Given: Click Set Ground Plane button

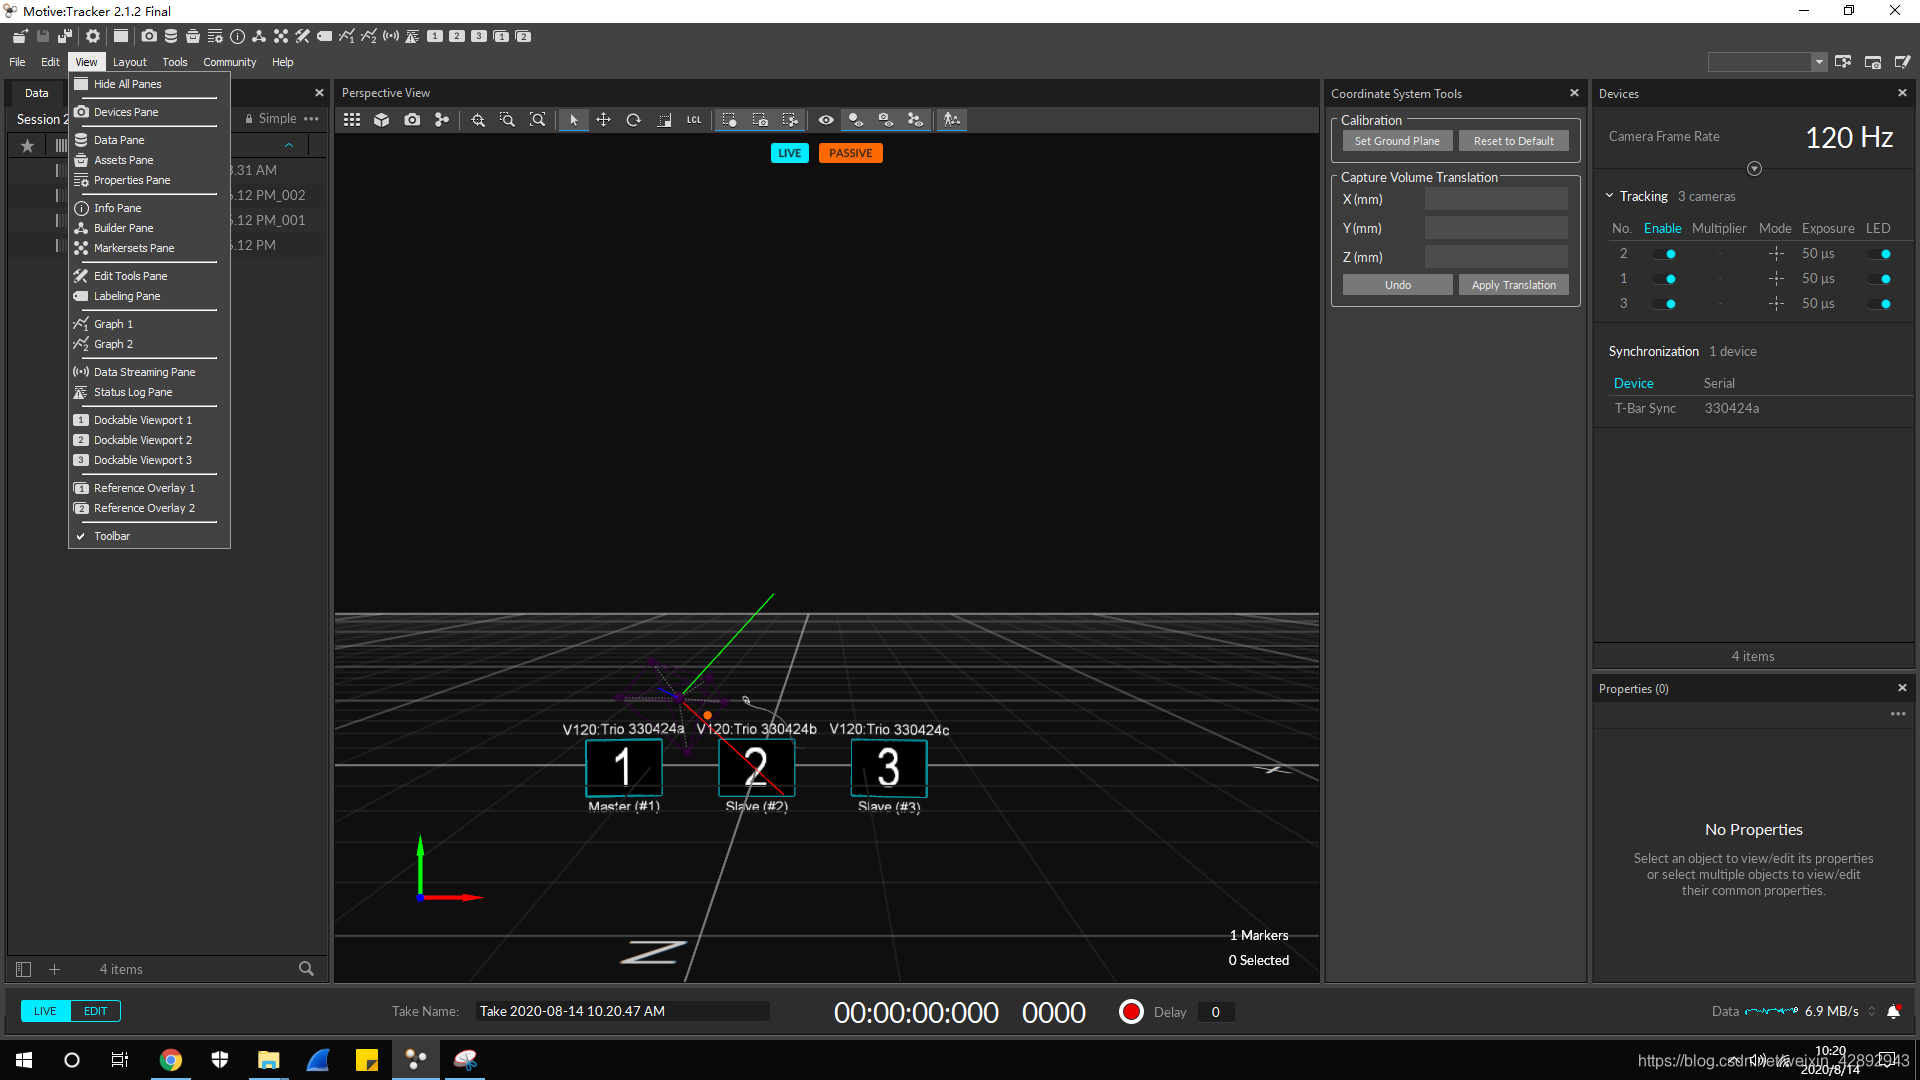Looking at the screenshot, I should pos(1396,141).
